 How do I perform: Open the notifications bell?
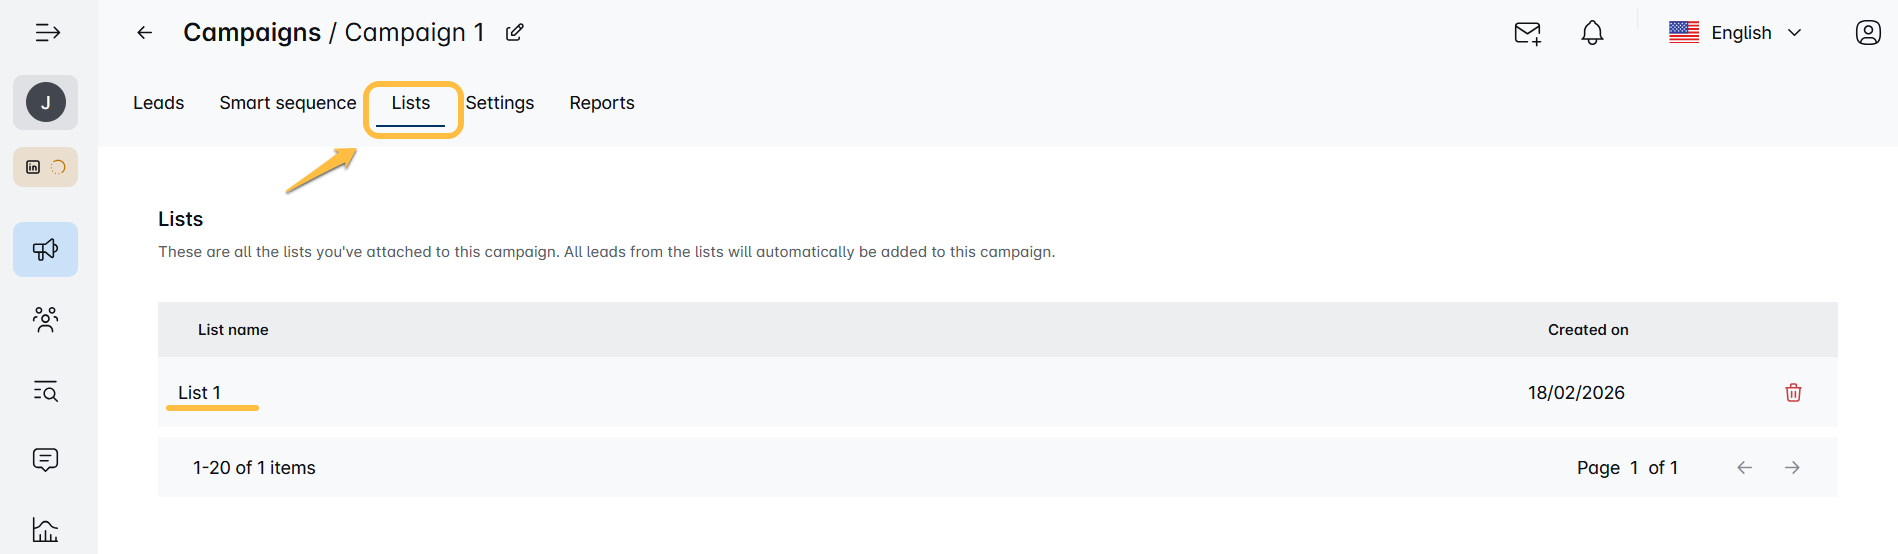pyautogui.click(x=1592, y=33)
